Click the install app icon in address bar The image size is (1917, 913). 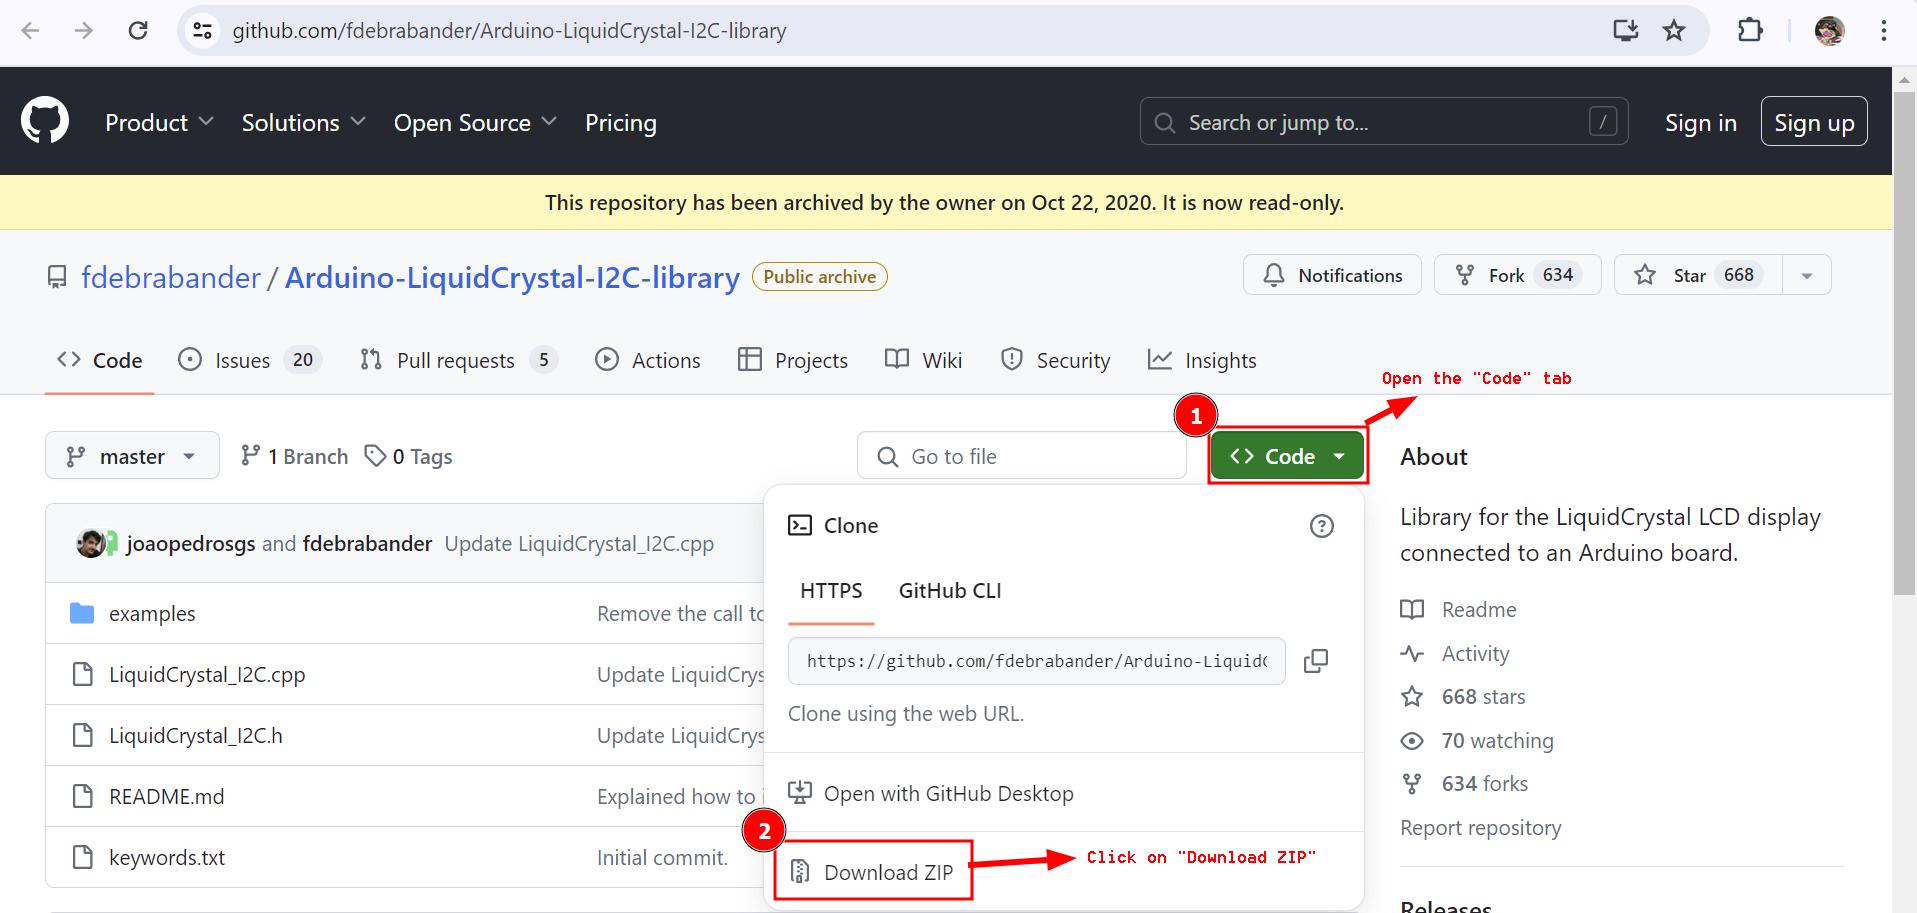tap(1626, 30)
